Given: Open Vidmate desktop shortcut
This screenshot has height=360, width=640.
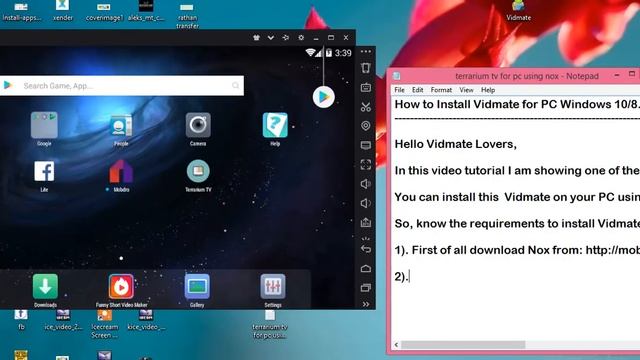Looking at the screenshot, I should [518, 11].
